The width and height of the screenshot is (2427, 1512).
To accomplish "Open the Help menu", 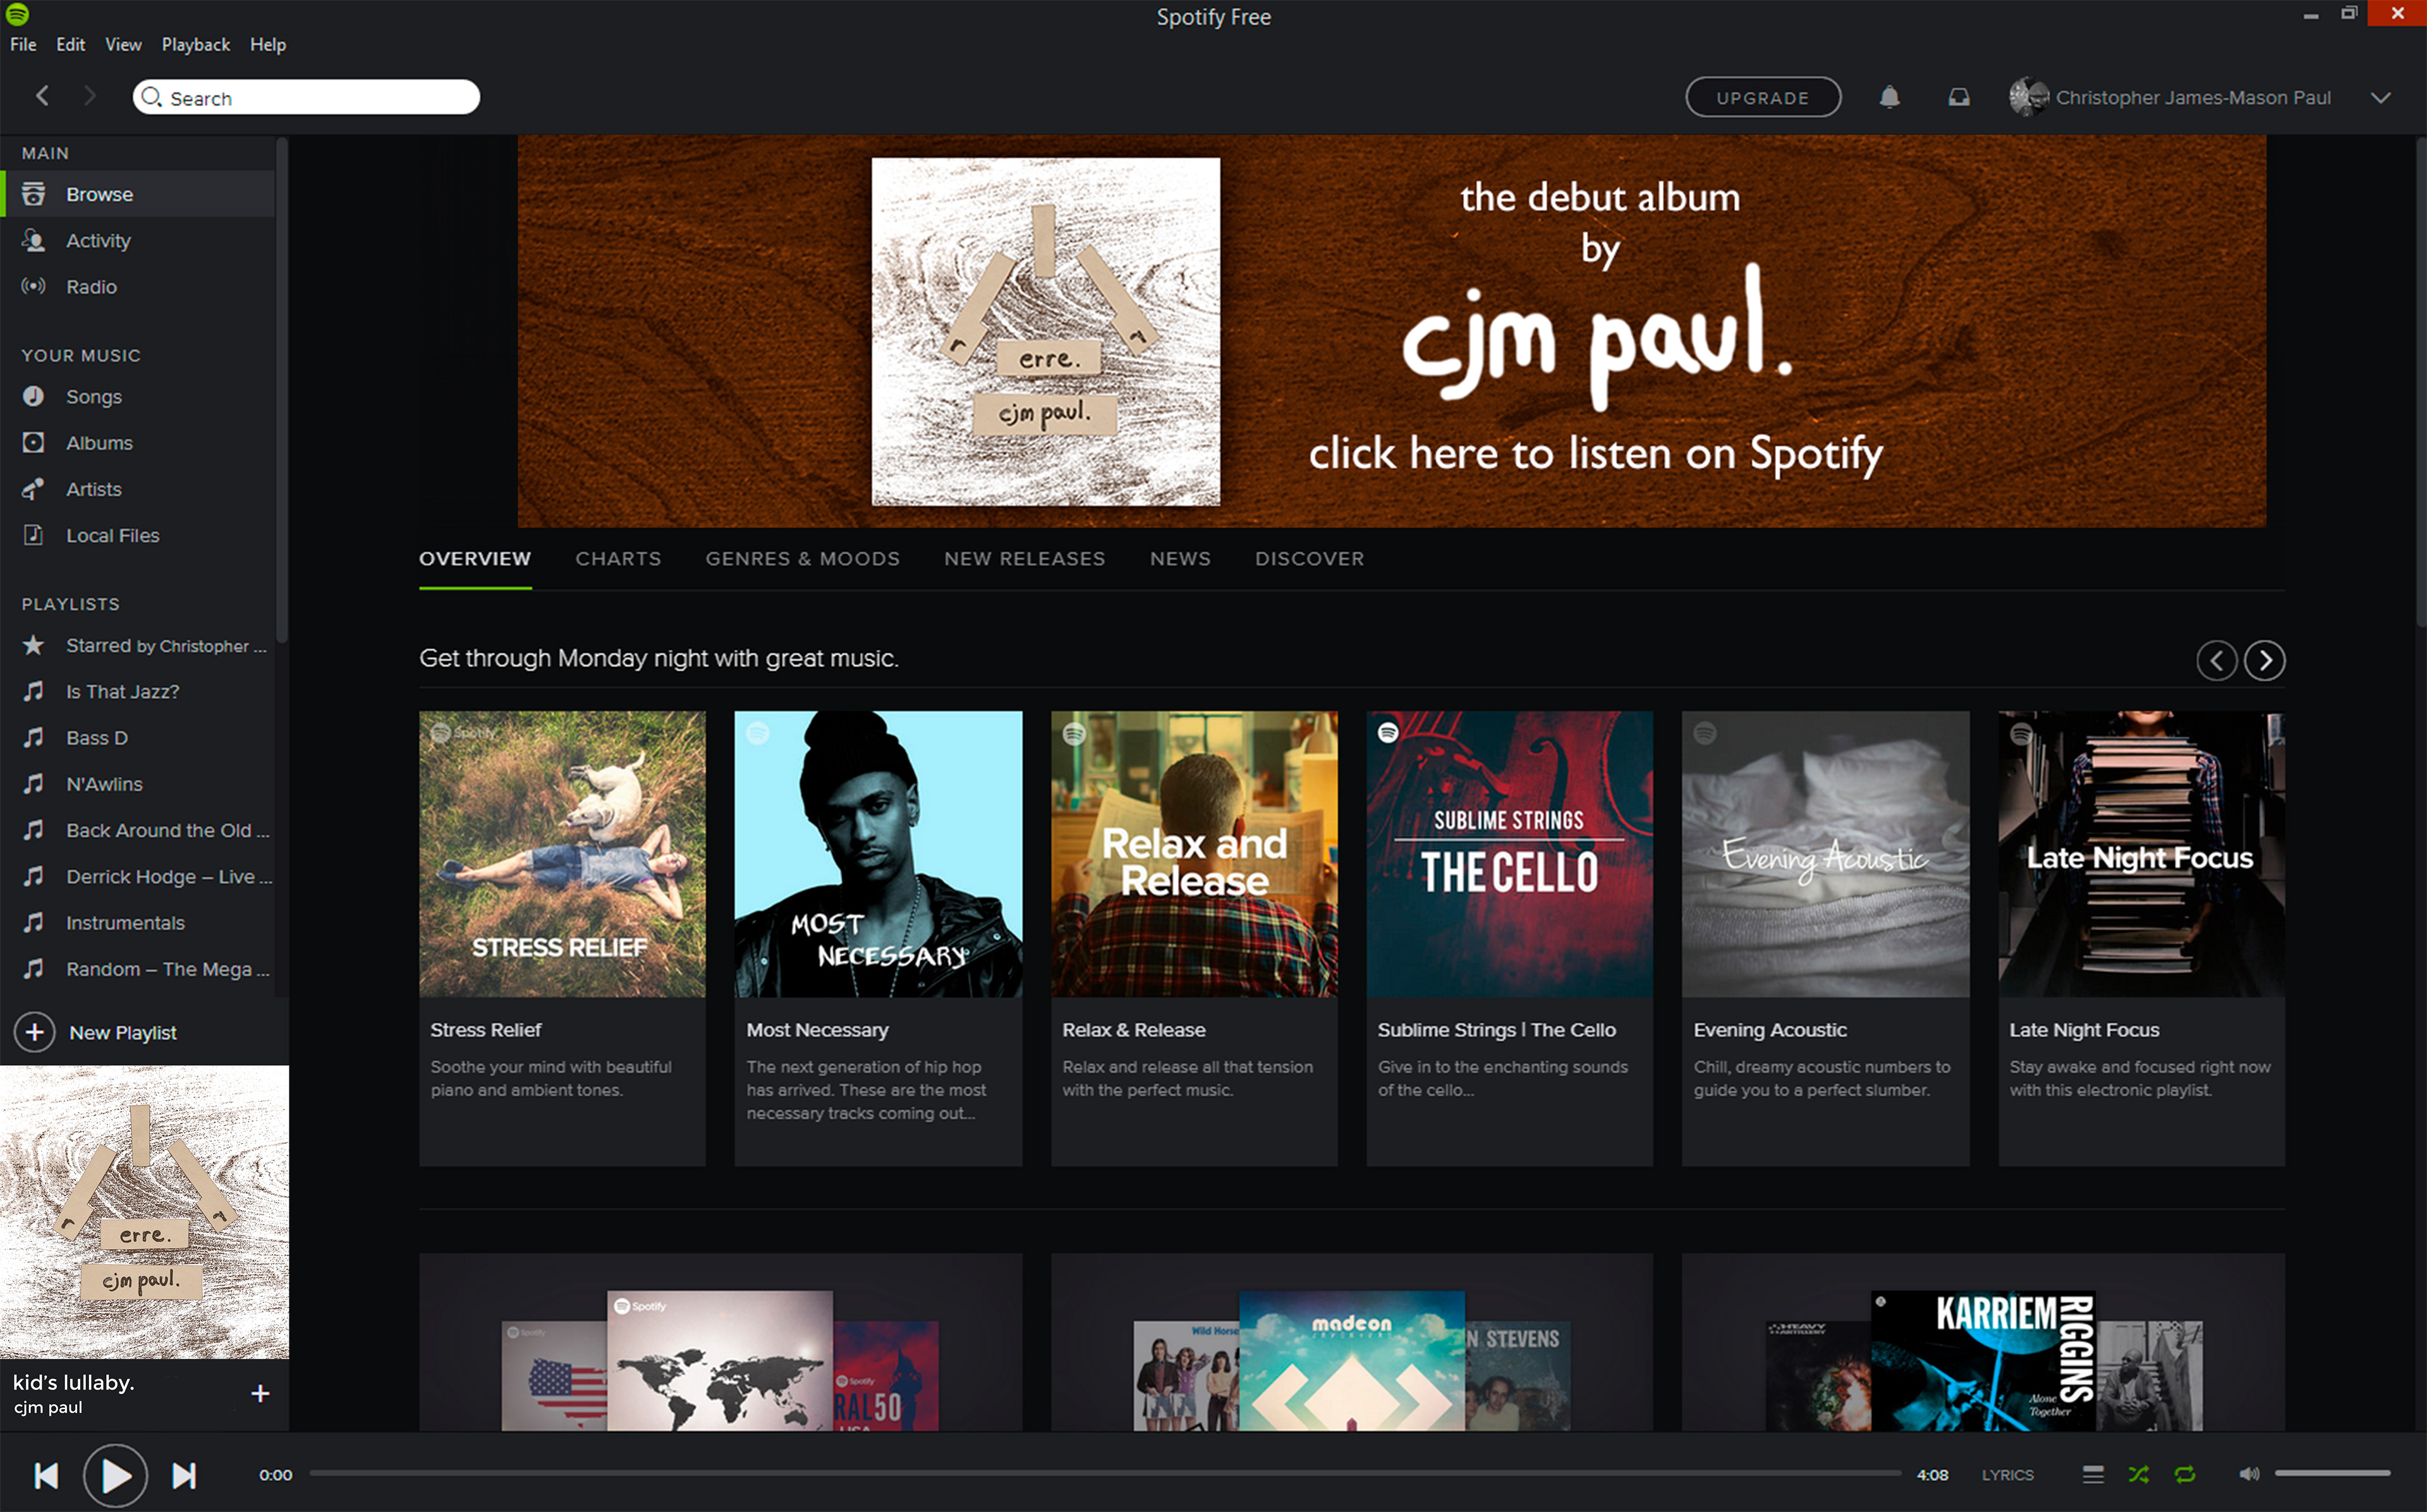I will click(x=268, y=44).
